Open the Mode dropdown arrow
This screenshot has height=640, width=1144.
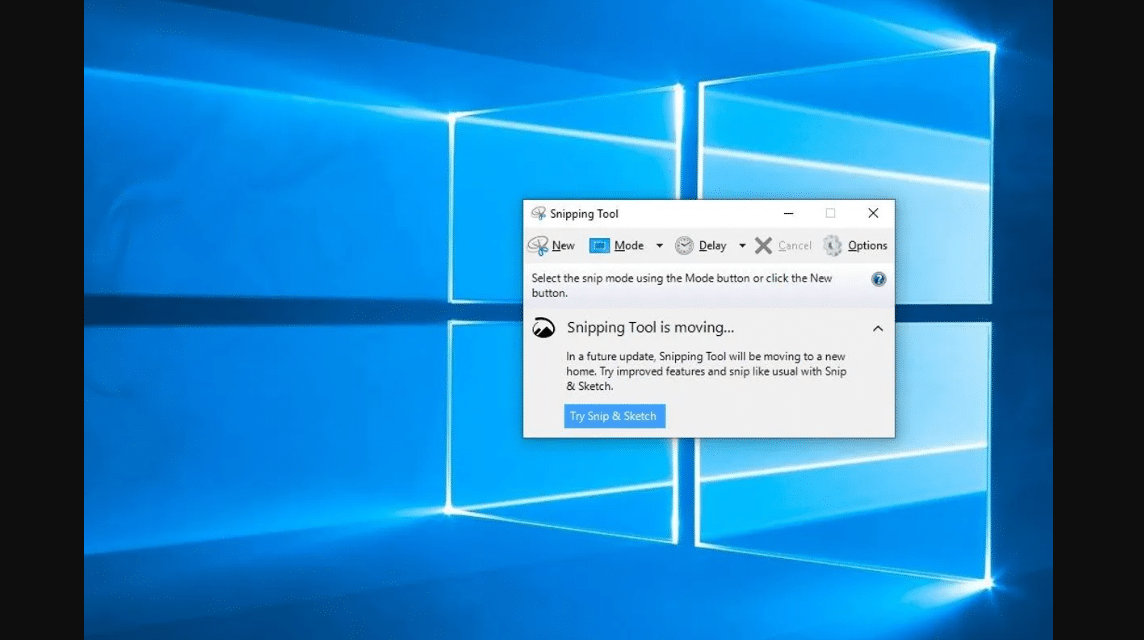pos(660,246)
